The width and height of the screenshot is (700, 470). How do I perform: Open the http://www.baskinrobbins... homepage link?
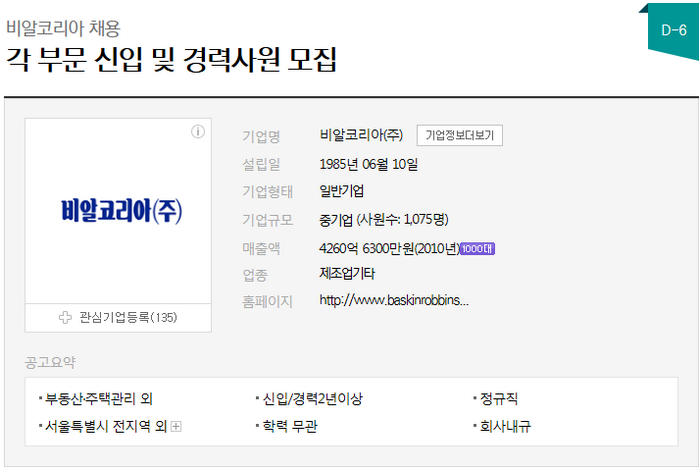coord(394,300)
